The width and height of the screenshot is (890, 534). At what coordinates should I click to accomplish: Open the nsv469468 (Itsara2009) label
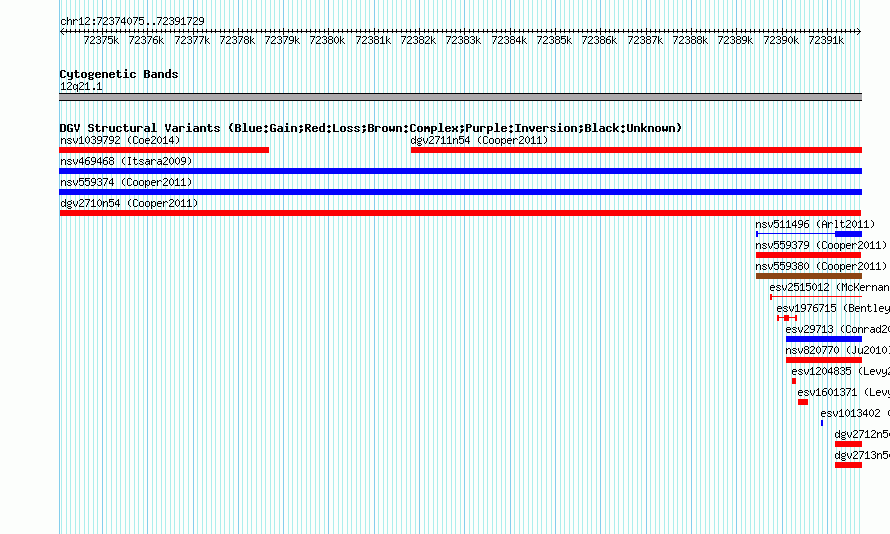(x=126, y=161)
